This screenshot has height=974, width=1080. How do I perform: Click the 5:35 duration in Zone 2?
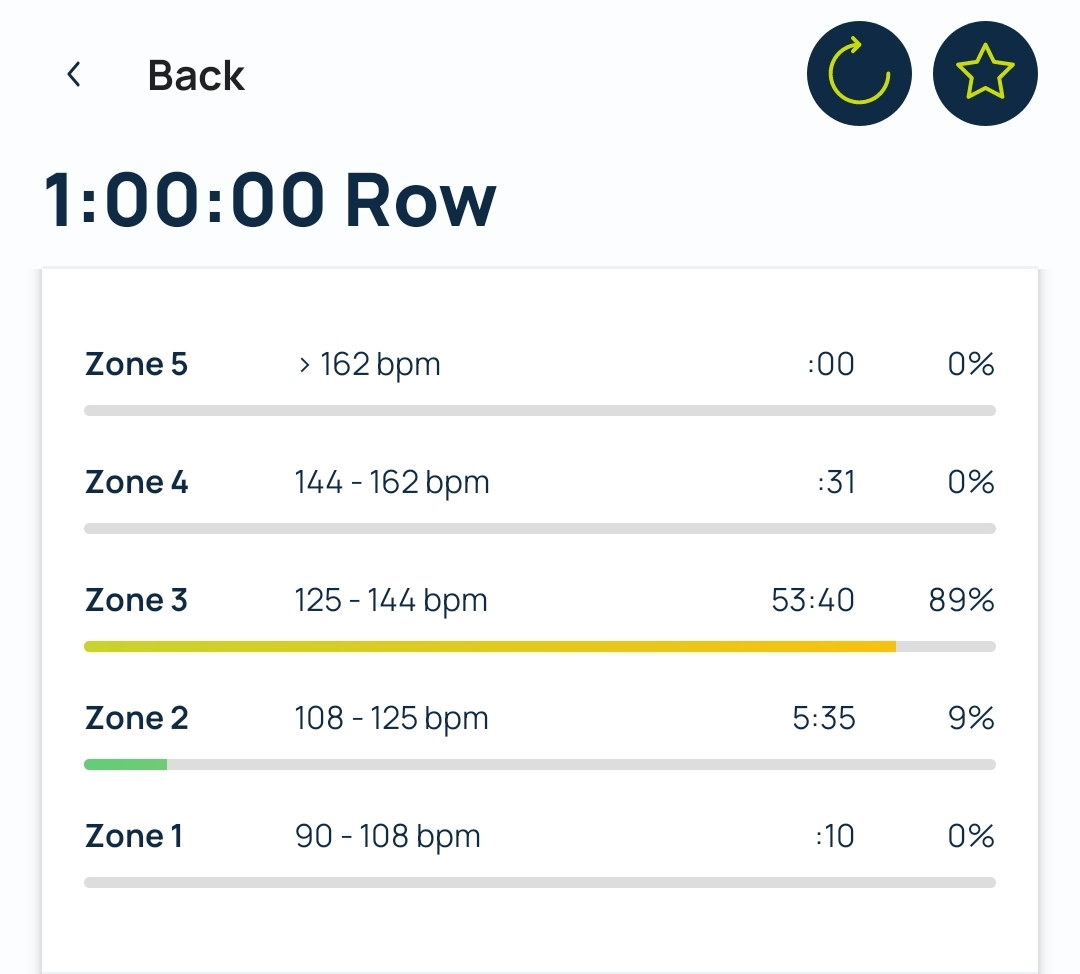(824, 718)
